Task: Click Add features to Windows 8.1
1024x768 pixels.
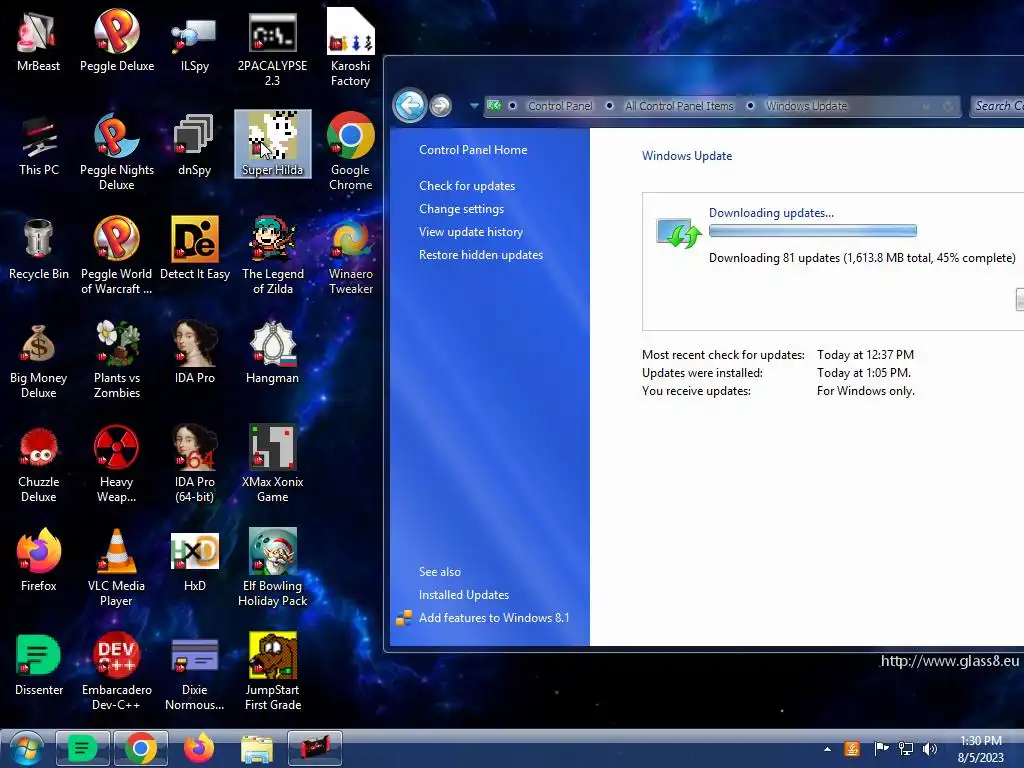Action: coord(494,618)
